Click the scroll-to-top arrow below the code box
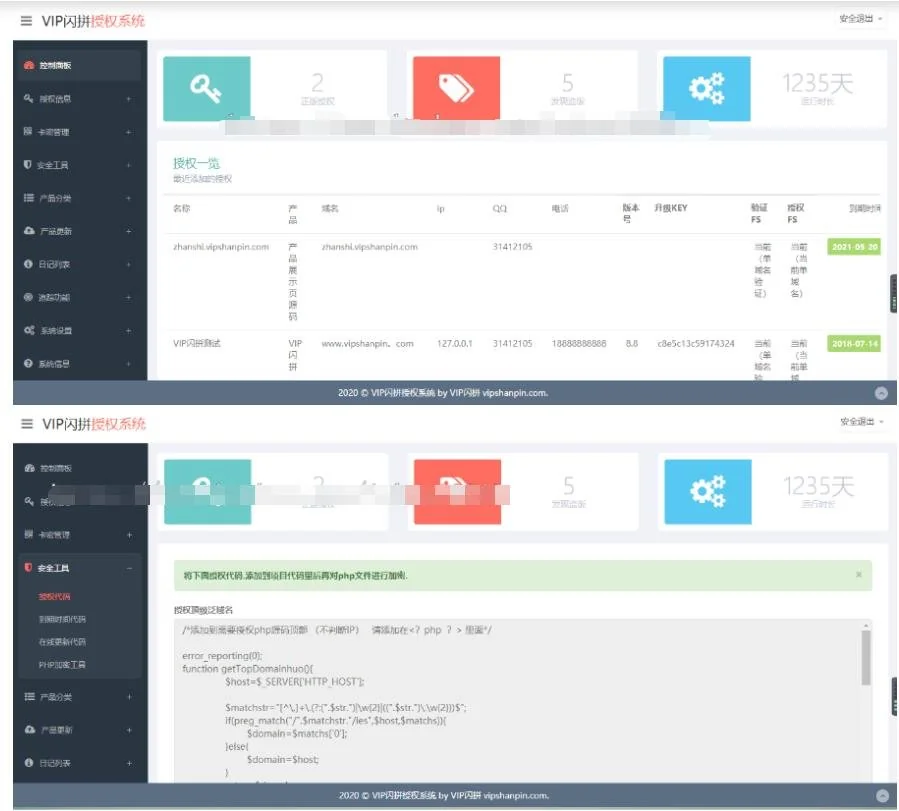The height and width of the screenshot is (811, 899). (x=881, y=796)
